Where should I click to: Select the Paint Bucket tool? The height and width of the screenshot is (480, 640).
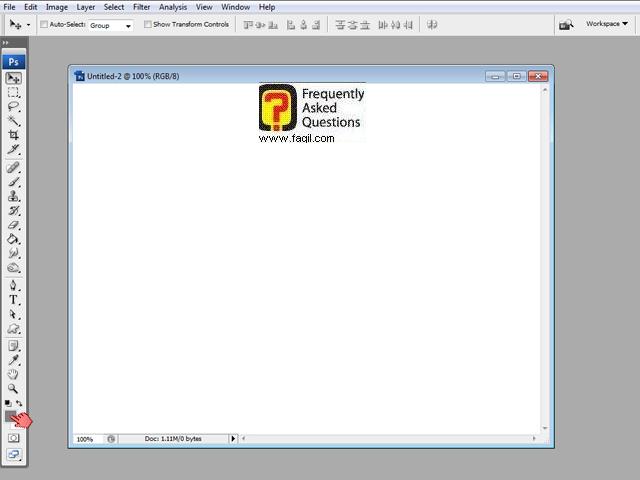point(14,240)
